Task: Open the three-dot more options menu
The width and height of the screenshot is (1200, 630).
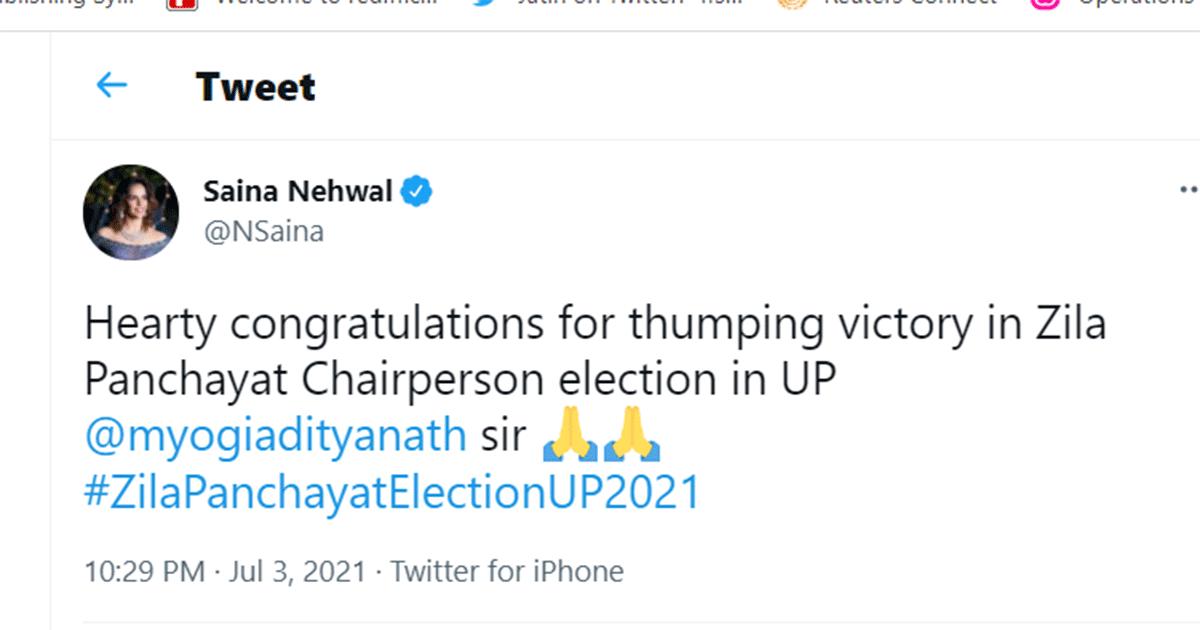Action: 1188,190
